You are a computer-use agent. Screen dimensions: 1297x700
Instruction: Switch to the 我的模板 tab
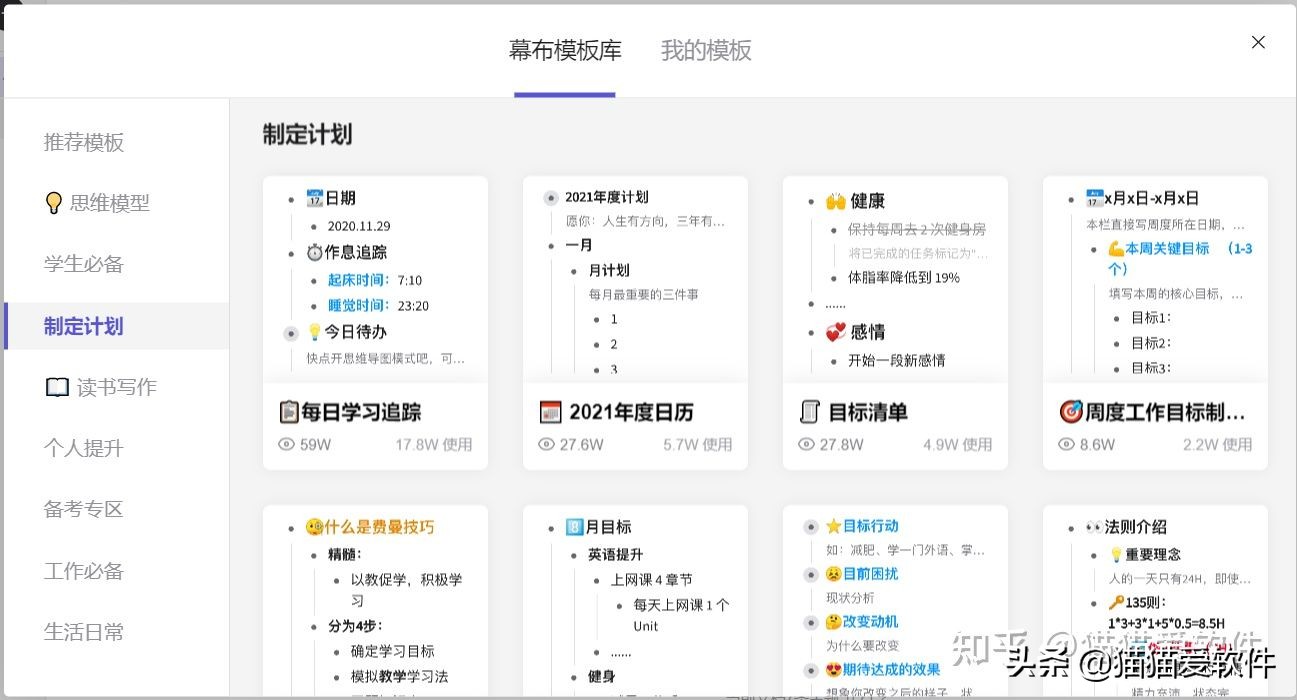706,50
